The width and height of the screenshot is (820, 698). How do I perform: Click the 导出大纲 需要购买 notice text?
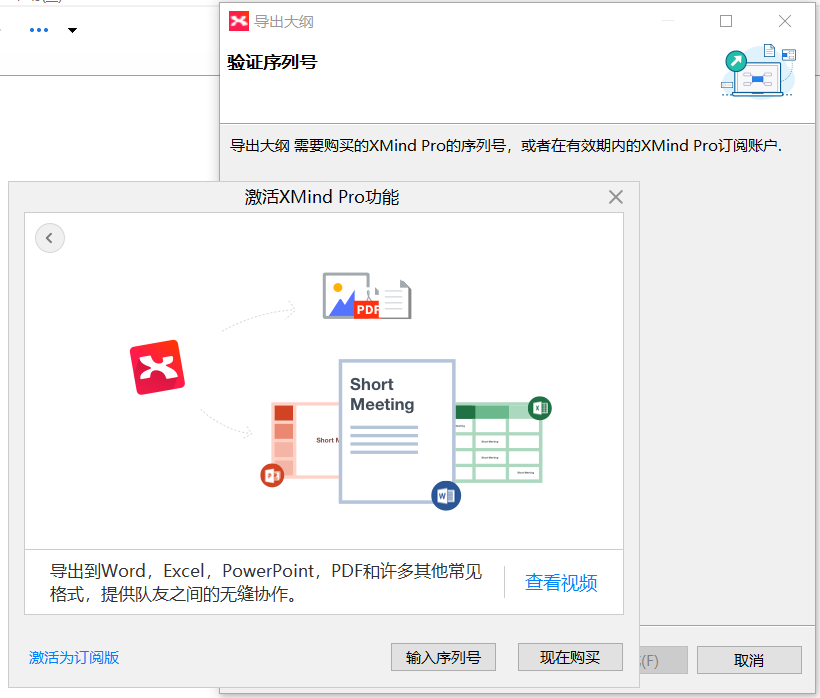click(506, 145)
